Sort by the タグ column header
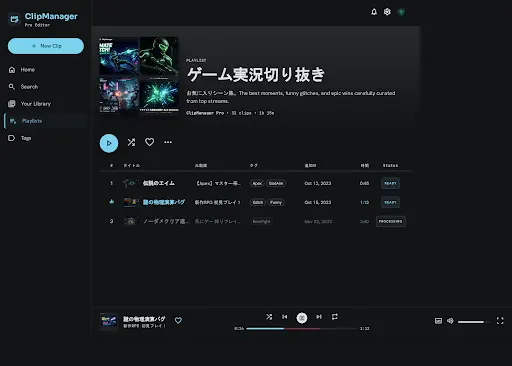This screenshot has width=512, height=366. [254, 165]
